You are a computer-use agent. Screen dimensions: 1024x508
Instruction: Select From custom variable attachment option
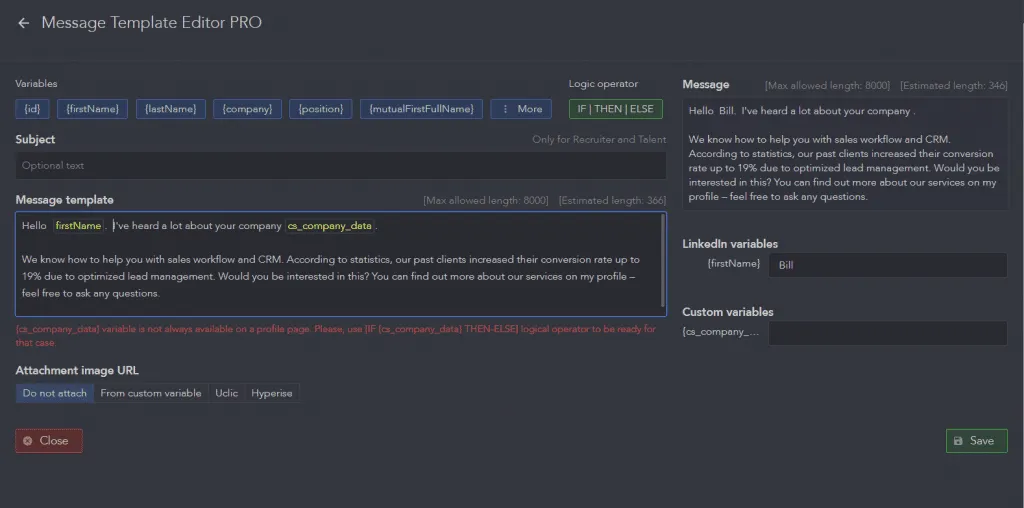coord(151,393)
